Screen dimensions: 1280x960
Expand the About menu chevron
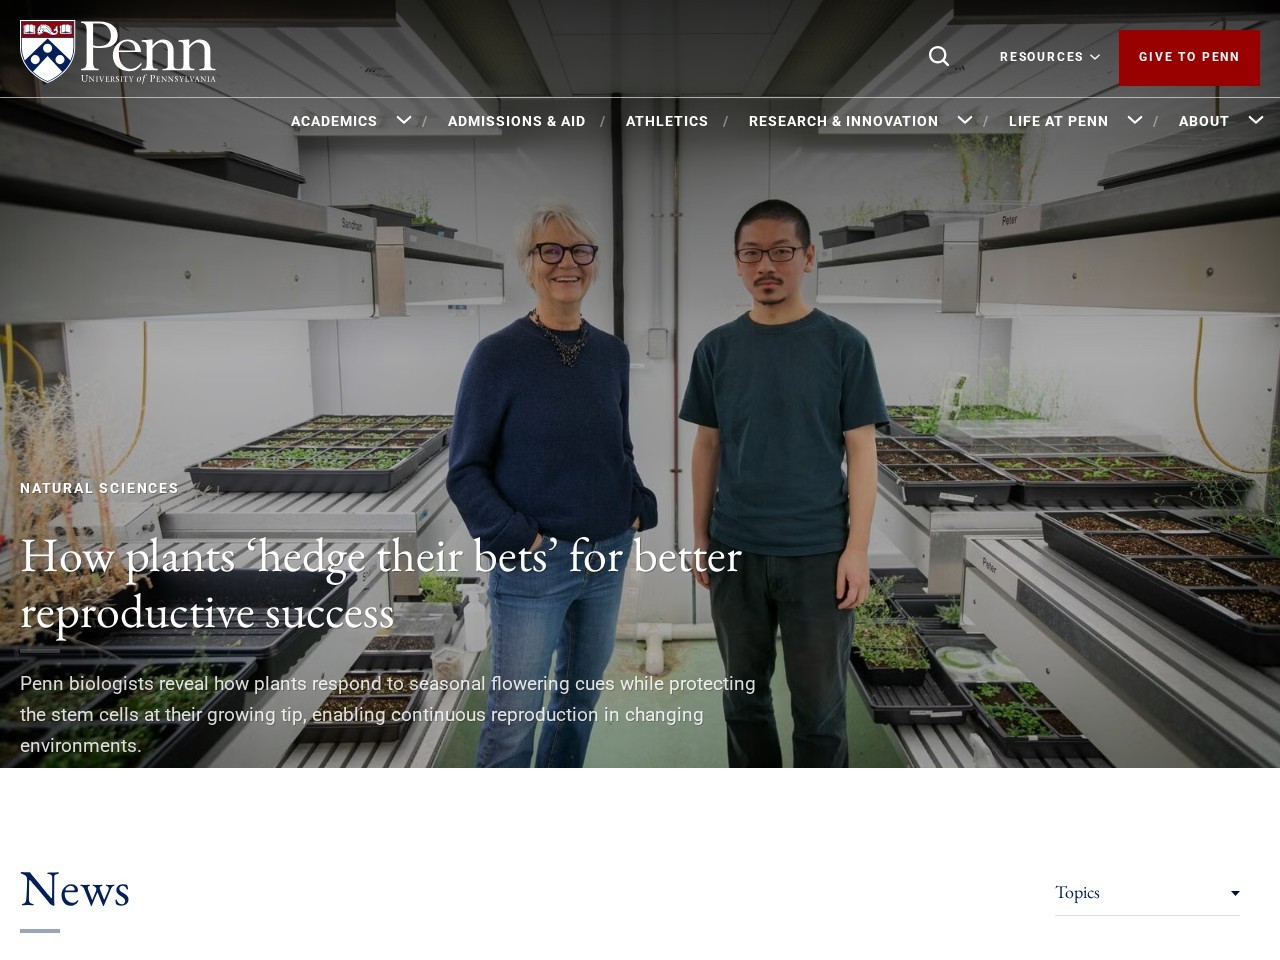click(1256, 120)
